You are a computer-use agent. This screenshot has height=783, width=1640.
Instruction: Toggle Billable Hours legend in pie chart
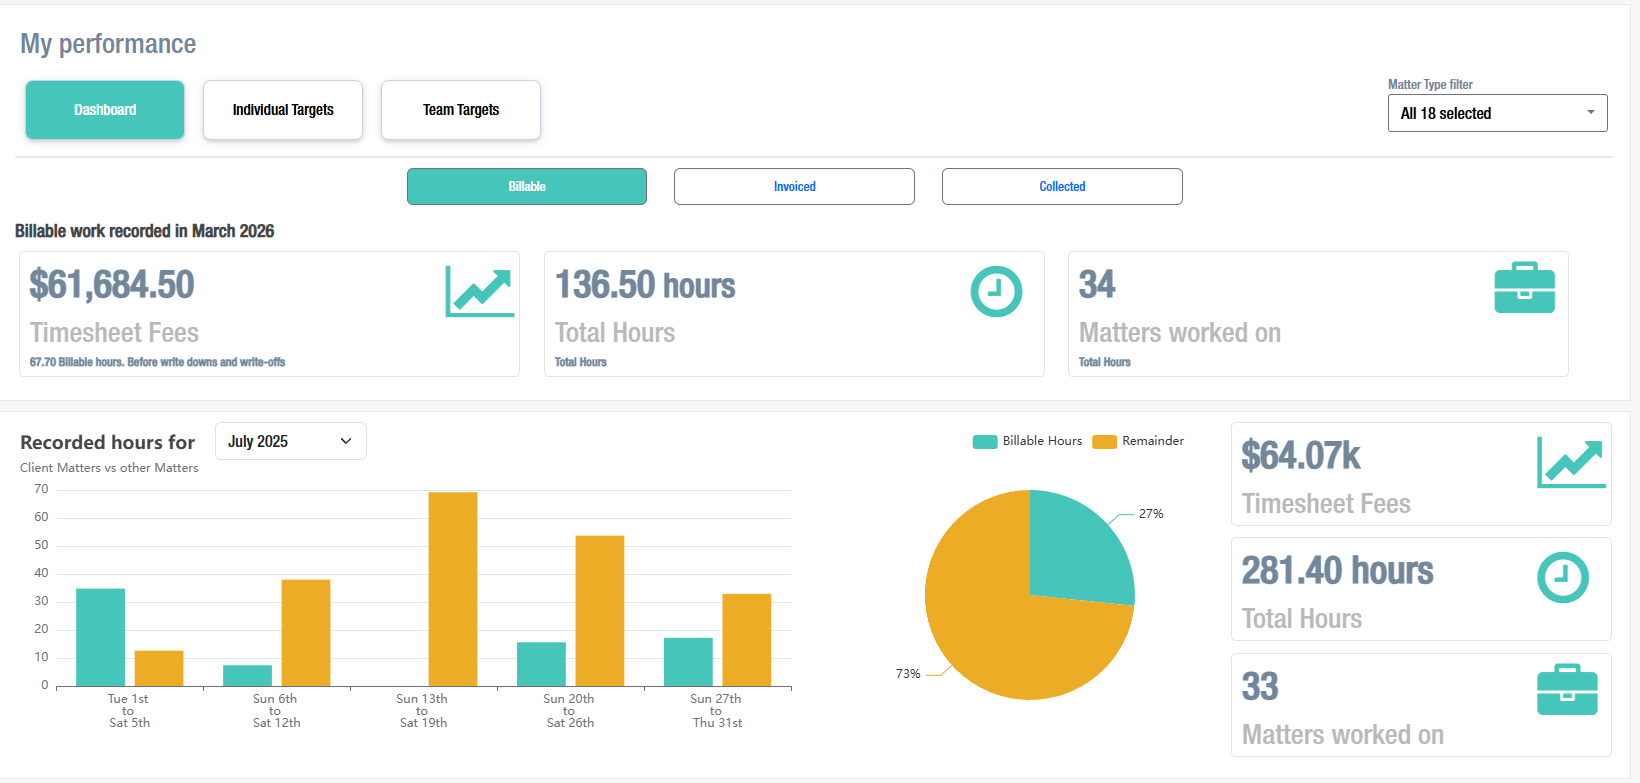[x=1028, y=441]
